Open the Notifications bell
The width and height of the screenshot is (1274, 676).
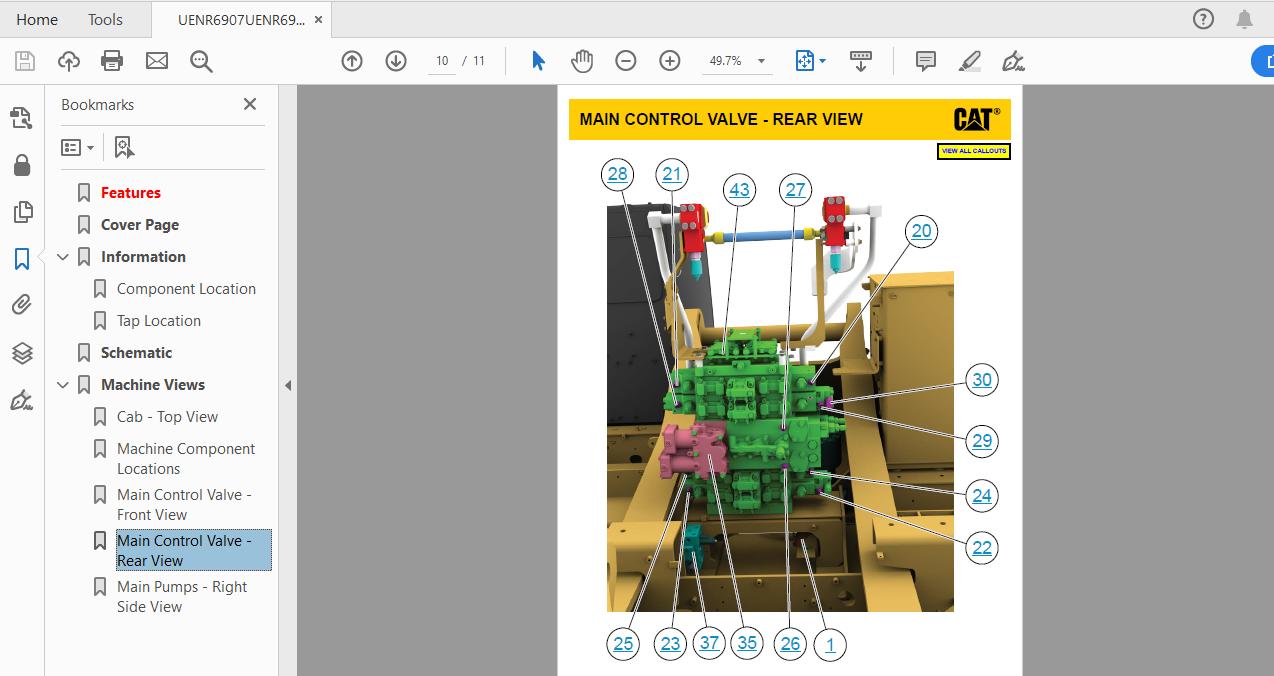click(1244, 19)
